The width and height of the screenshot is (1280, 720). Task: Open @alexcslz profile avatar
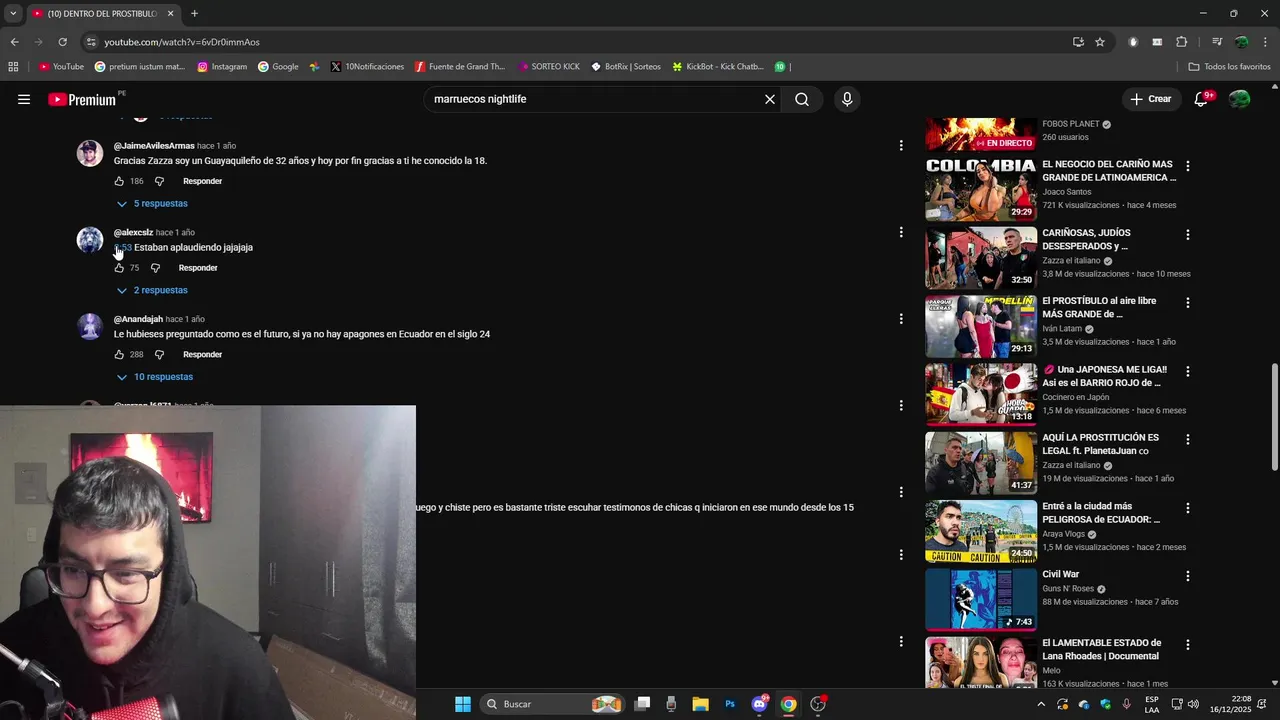click(90, 240)
